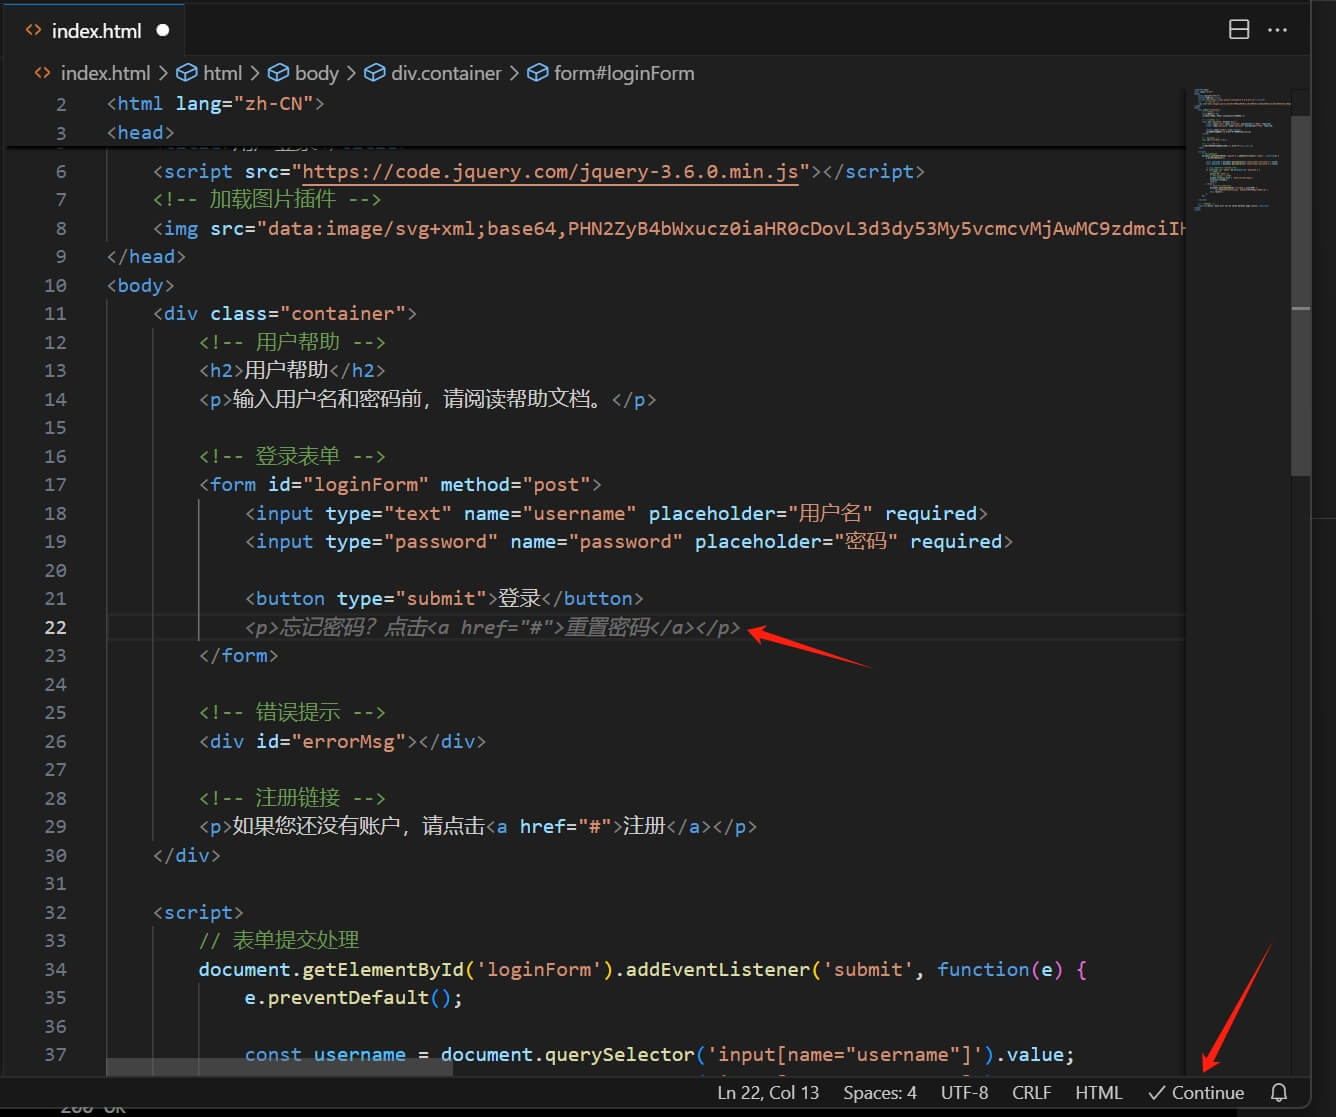1336x1117 pixels.
Task: Open more editor actions via ellipsis icon
Action: 1277,30
